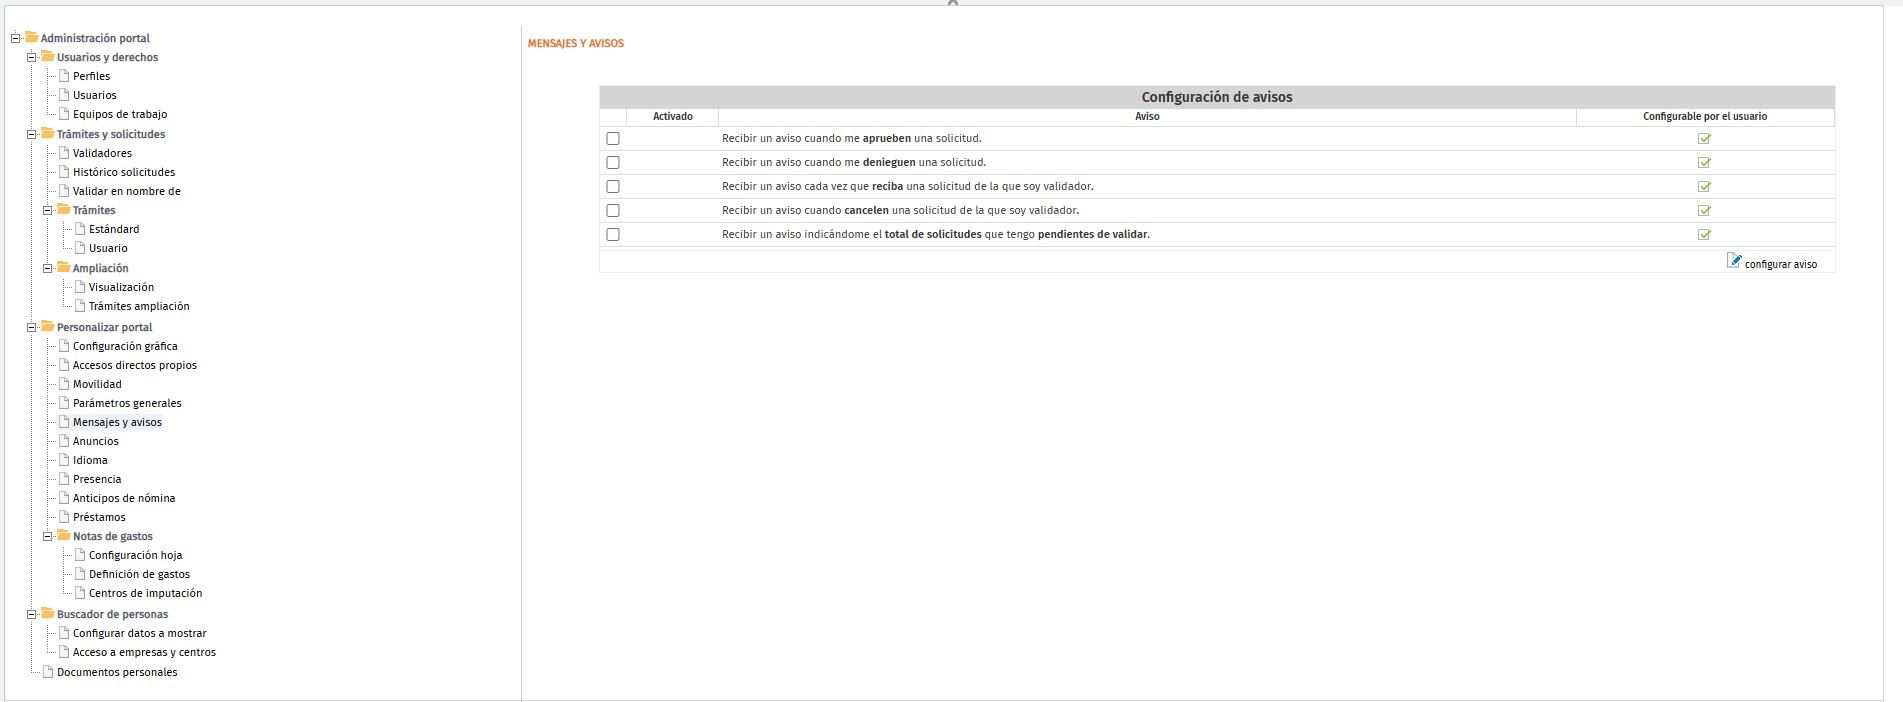Open Visualización under Ampliación
Image resolution: width=1903 pixels, height=702 pixels.
[x=121, y=288]
